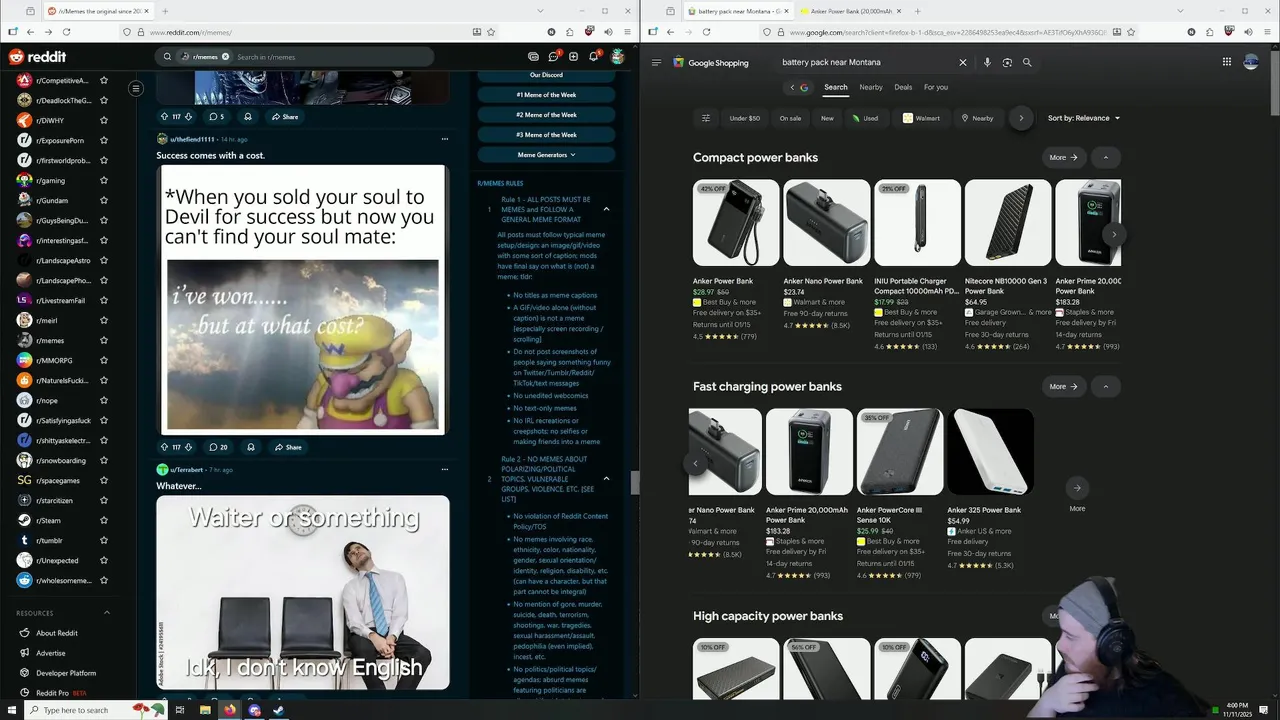Screen dimensions: 1280x720
Task: Open Windows Start menu
Action: coord(10,710)
